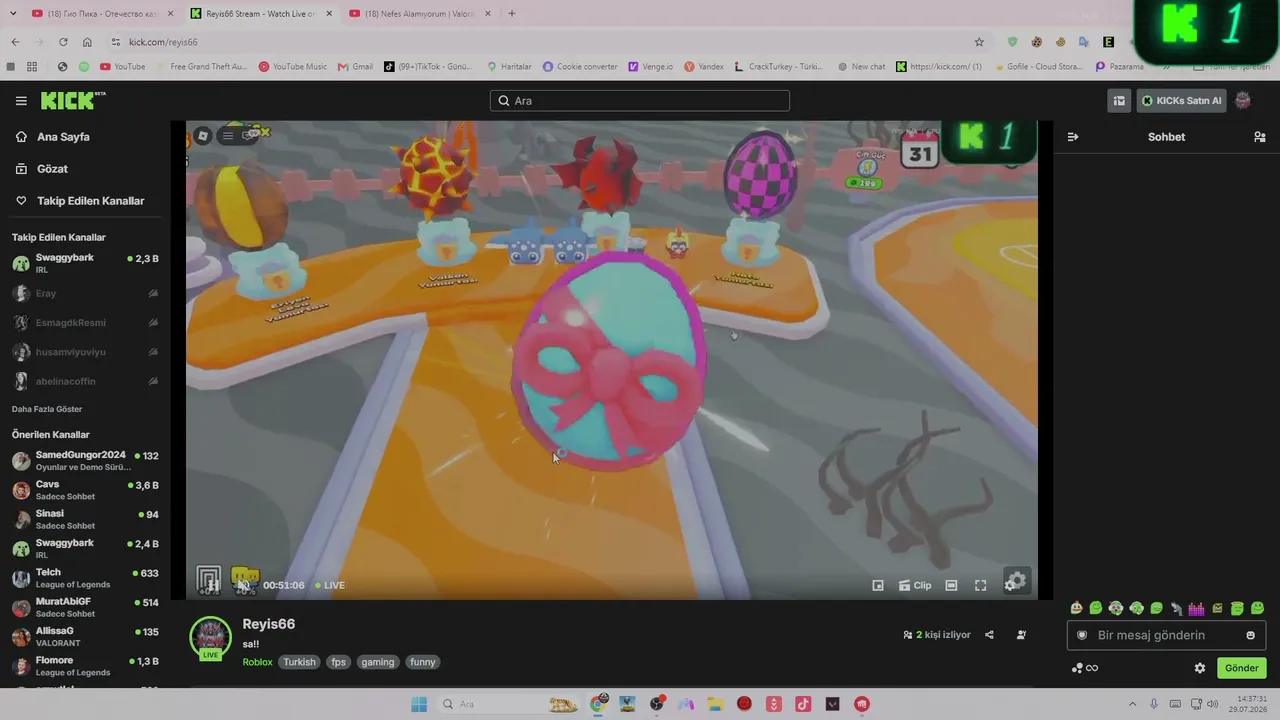Image resolution: width=1280 pixels, height=720 pixels.
Task: Open the Haritalar bookmark
Action: (x=509, y=67)
